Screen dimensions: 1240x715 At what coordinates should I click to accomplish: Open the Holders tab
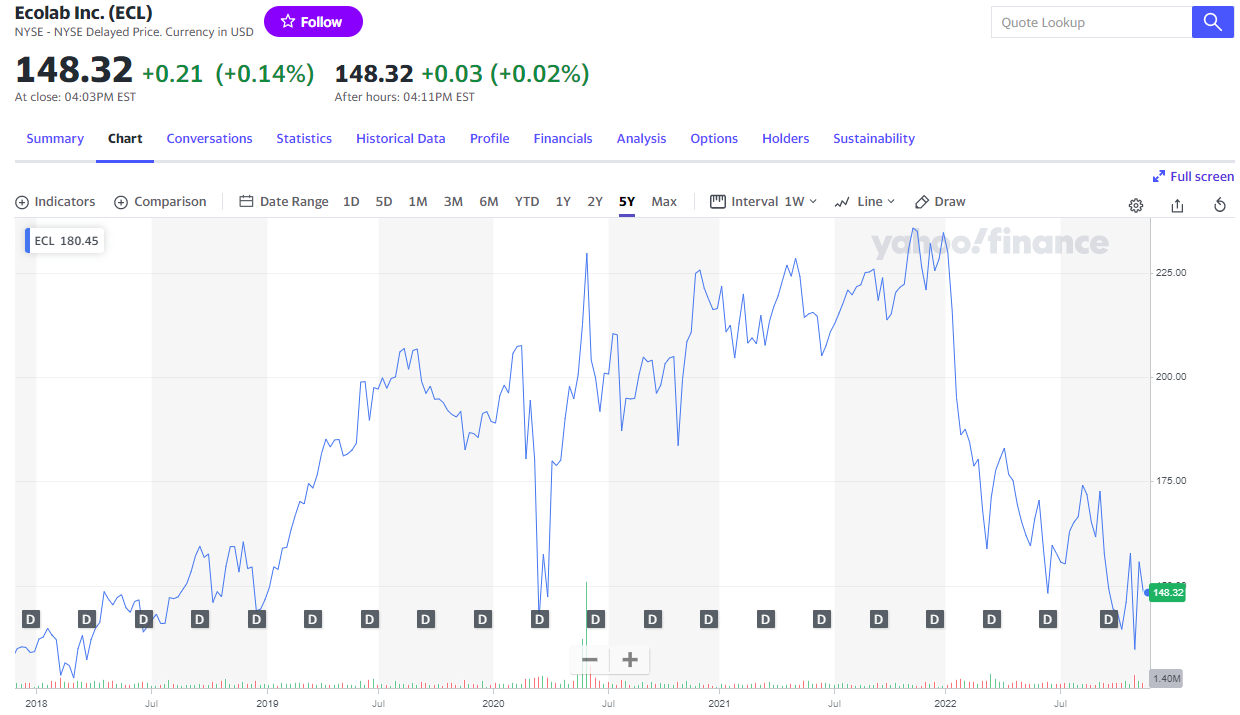(786, 139)
